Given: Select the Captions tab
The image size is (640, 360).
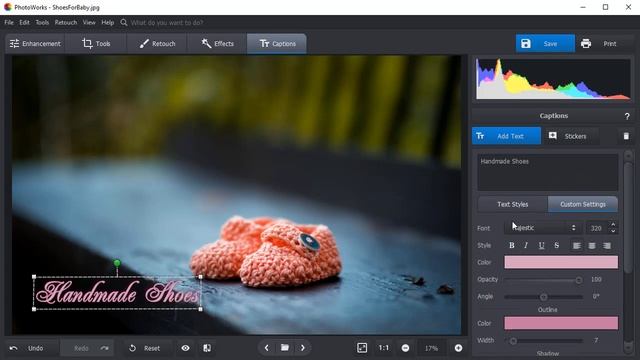Looking at the screenshot, I should click(x=277, y=44).
